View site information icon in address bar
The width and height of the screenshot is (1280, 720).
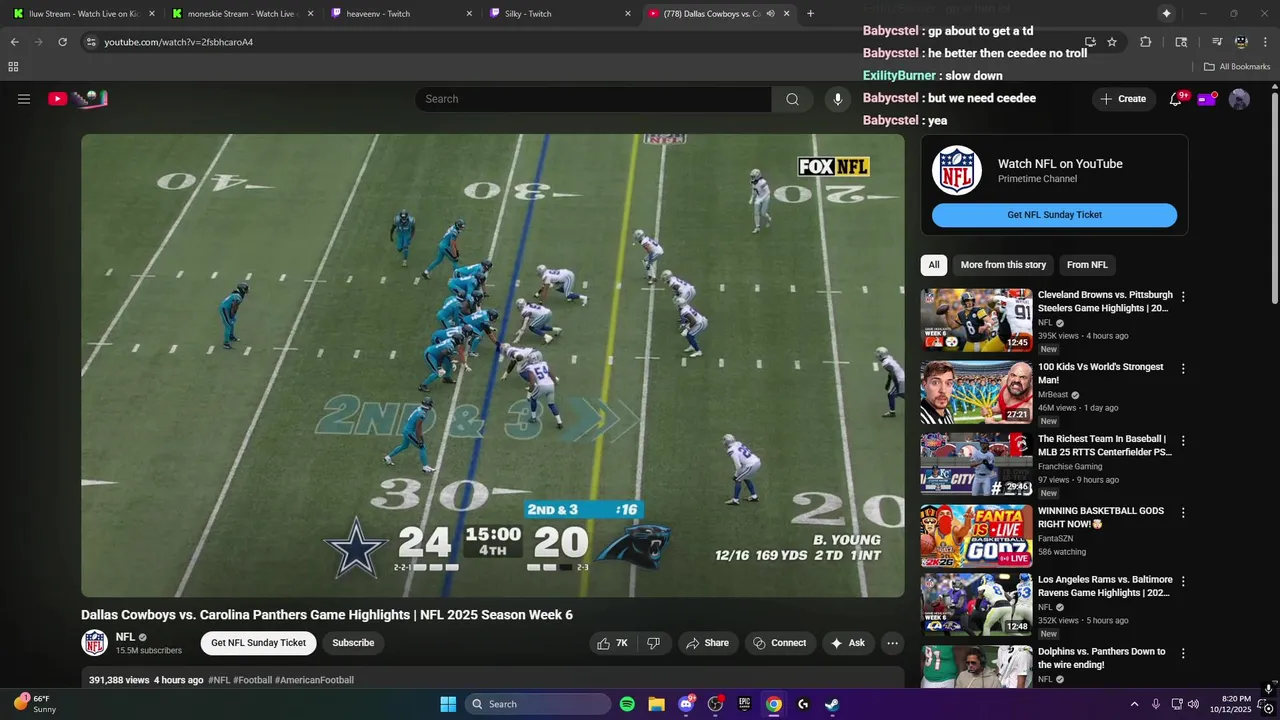[x=91, y=42]
